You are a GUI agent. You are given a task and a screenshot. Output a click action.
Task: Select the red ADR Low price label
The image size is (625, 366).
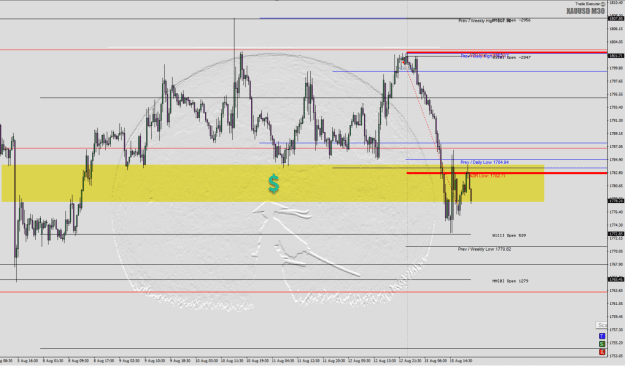[x=487, y=176]
